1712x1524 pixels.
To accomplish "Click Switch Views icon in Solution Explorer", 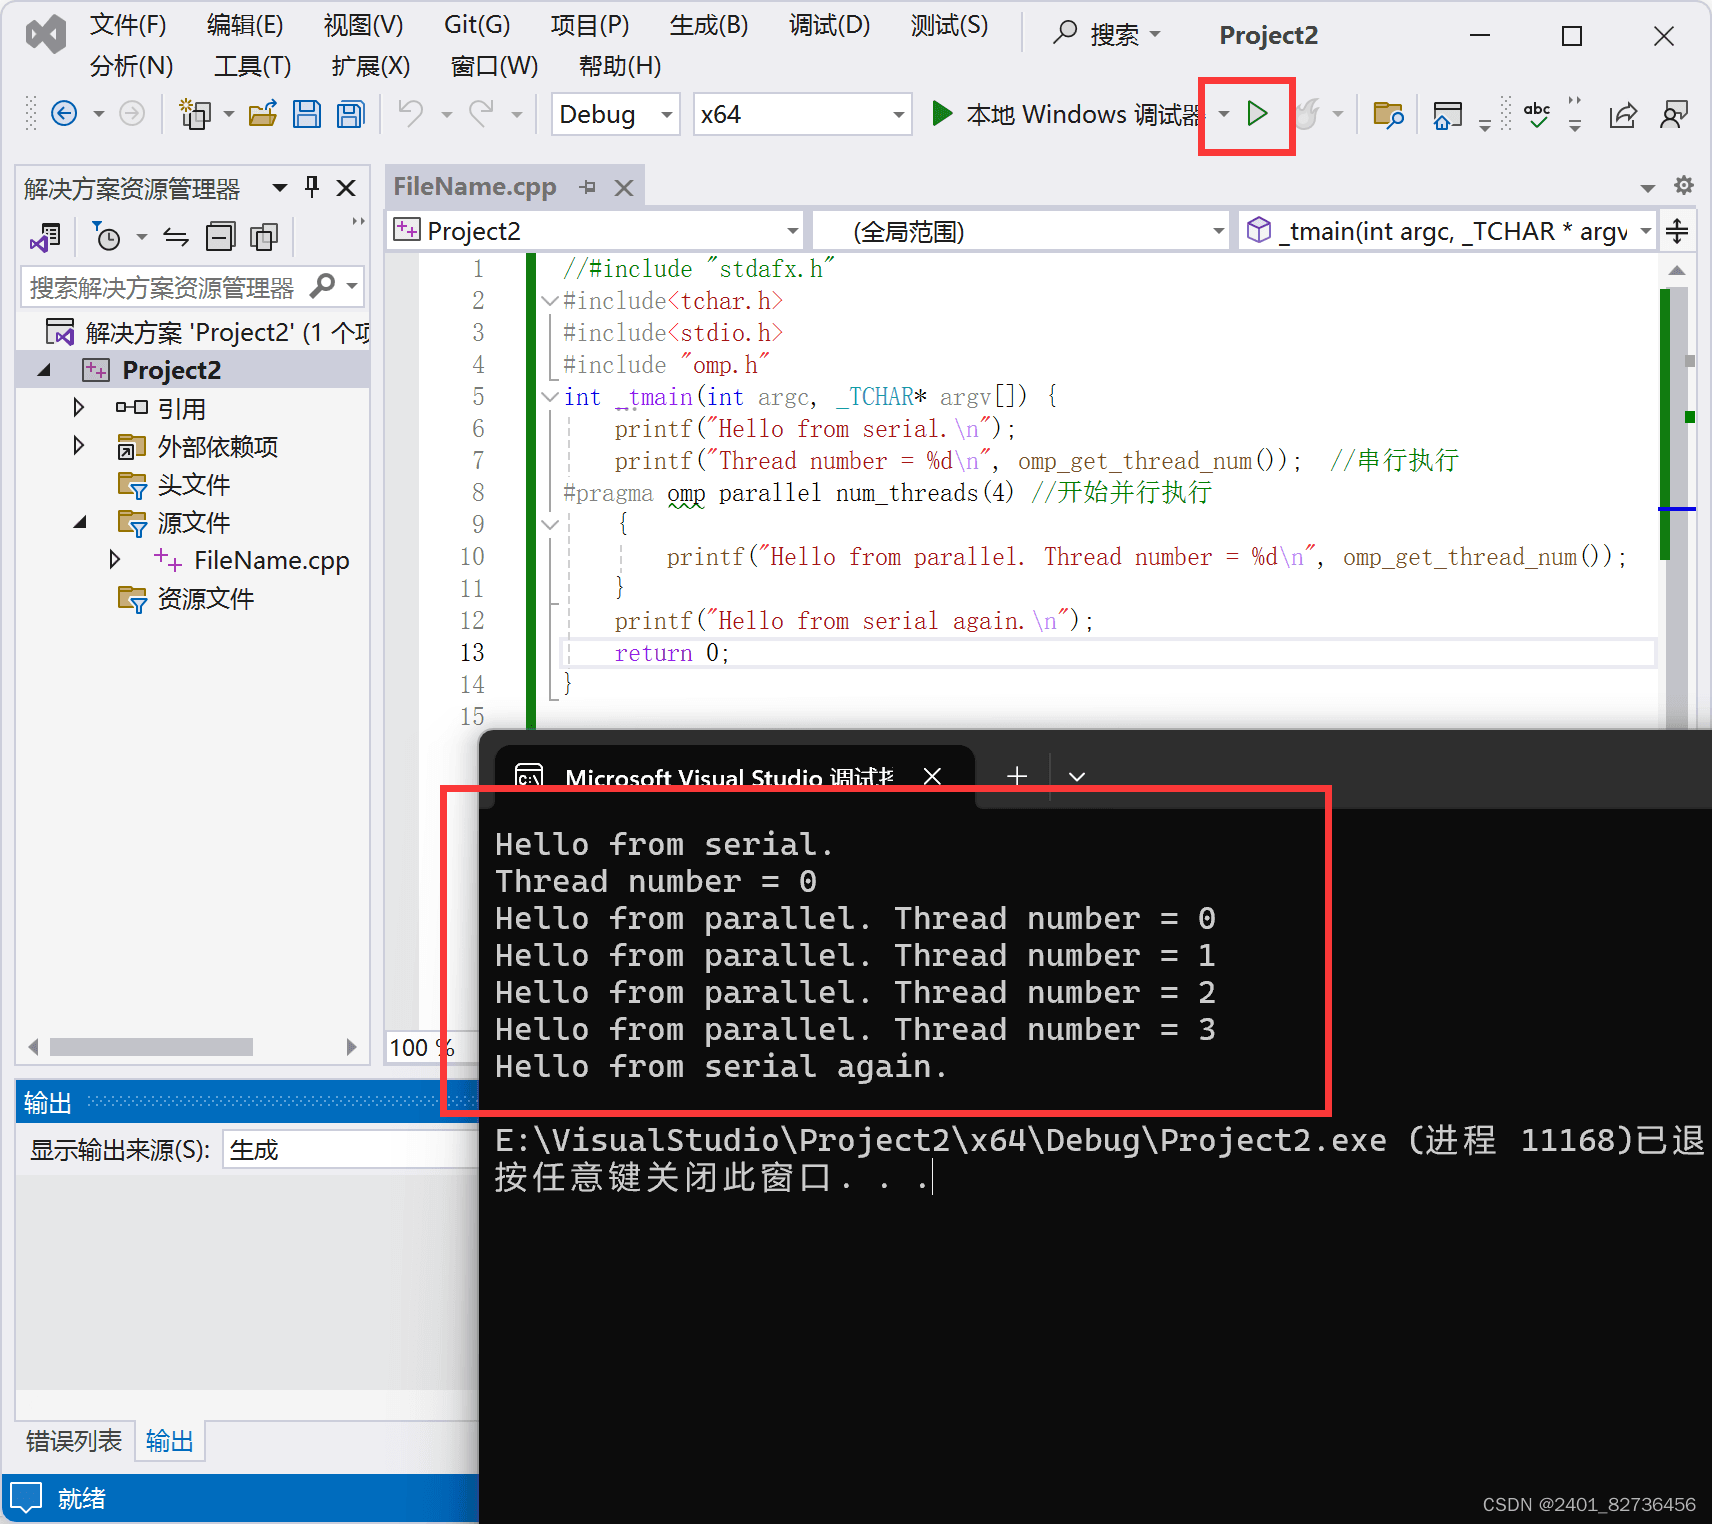I will point(46,237).
